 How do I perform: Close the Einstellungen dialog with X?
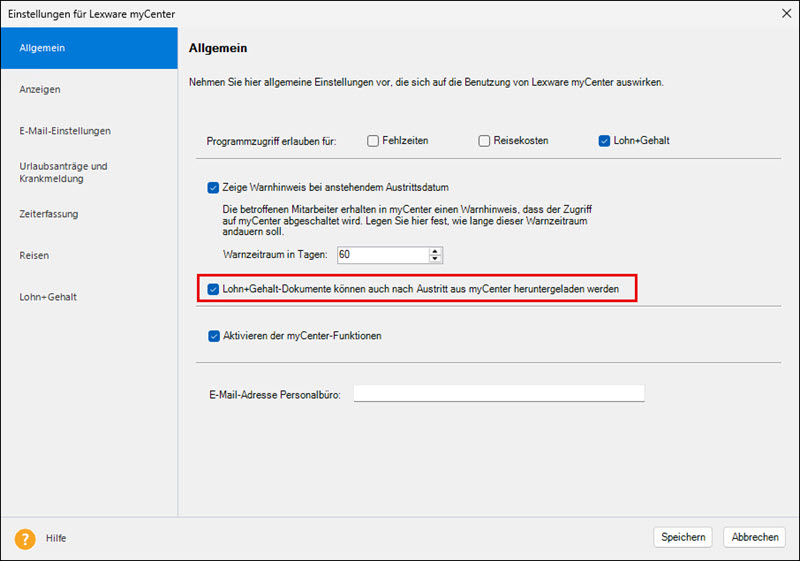[786, 13]
